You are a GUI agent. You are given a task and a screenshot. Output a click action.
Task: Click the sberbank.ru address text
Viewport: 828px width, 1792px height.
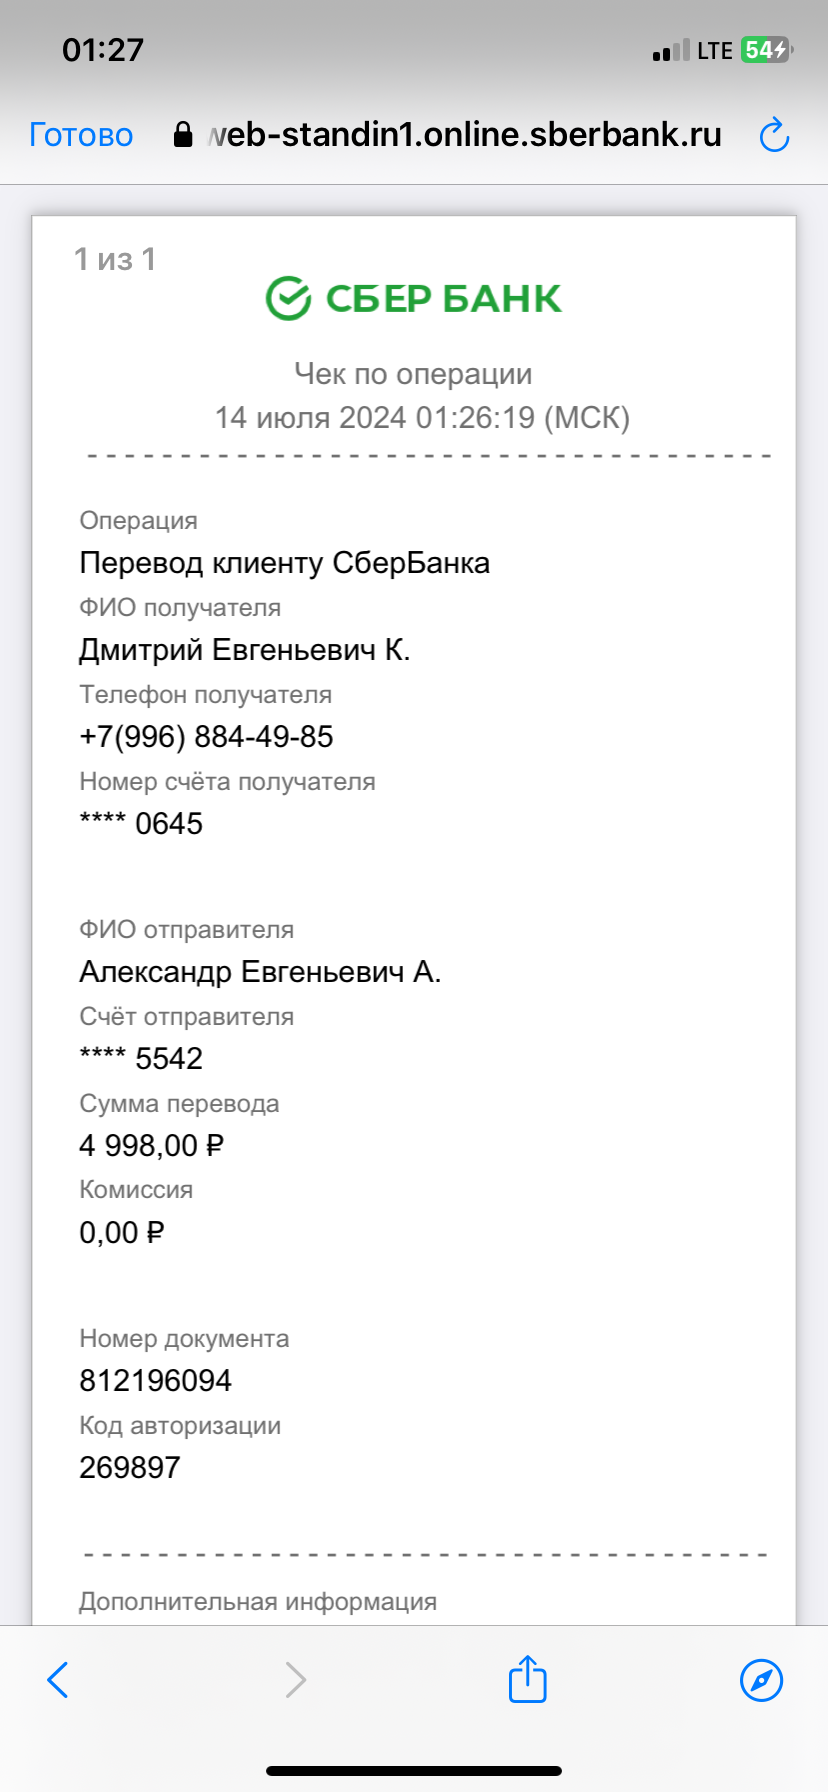(465, 135)
